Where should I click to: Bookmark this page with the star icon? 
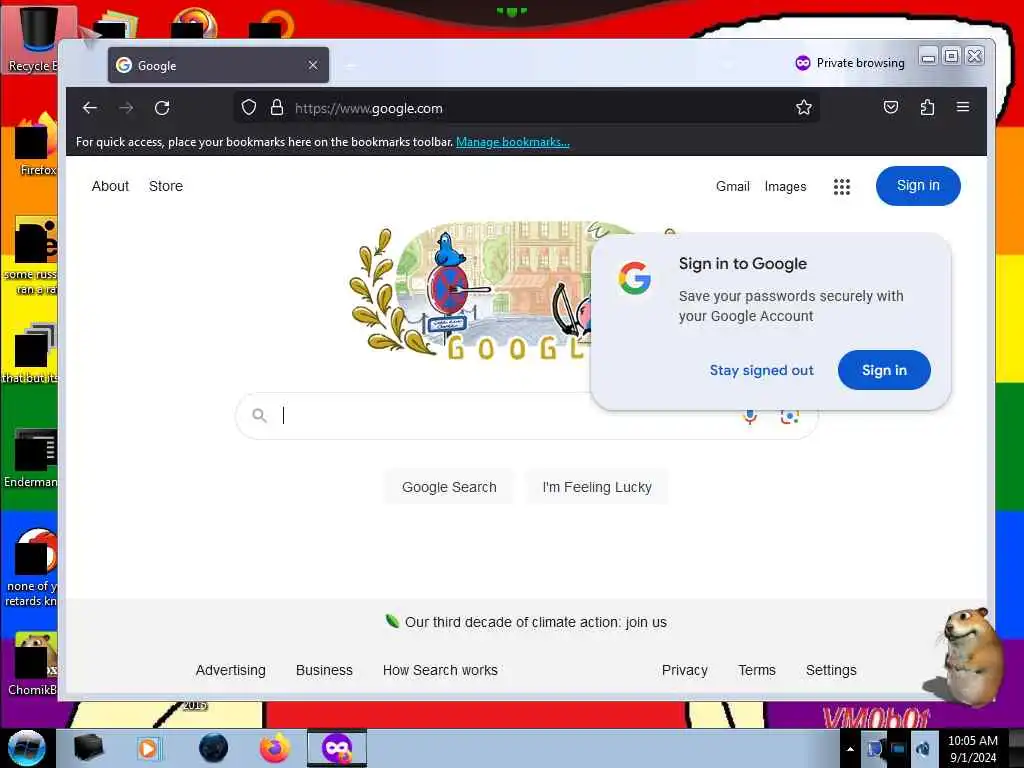pyautogui.click(x=804, y=107)
